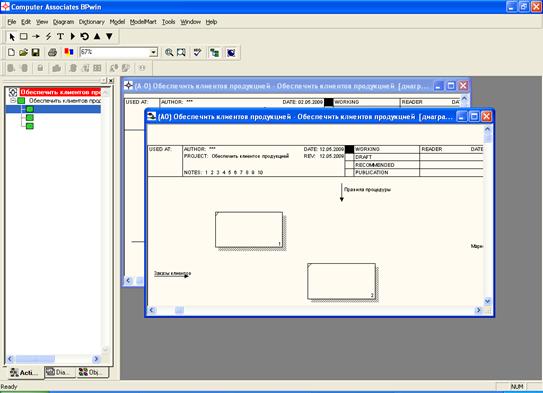This screenshot has height=393, width=543.
Task: Select the Arrow tool
Action: (36, 36)
